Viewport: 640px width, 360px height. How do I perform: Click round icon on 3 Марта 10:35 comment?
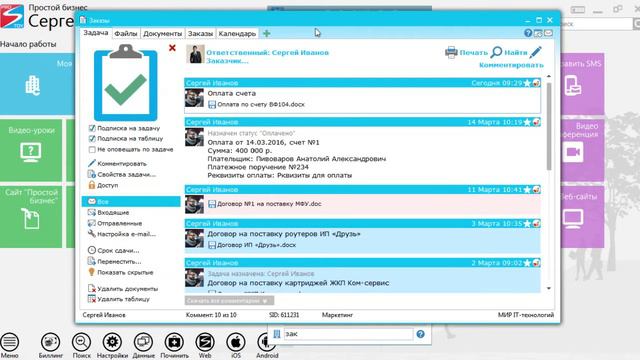point(536,224)
